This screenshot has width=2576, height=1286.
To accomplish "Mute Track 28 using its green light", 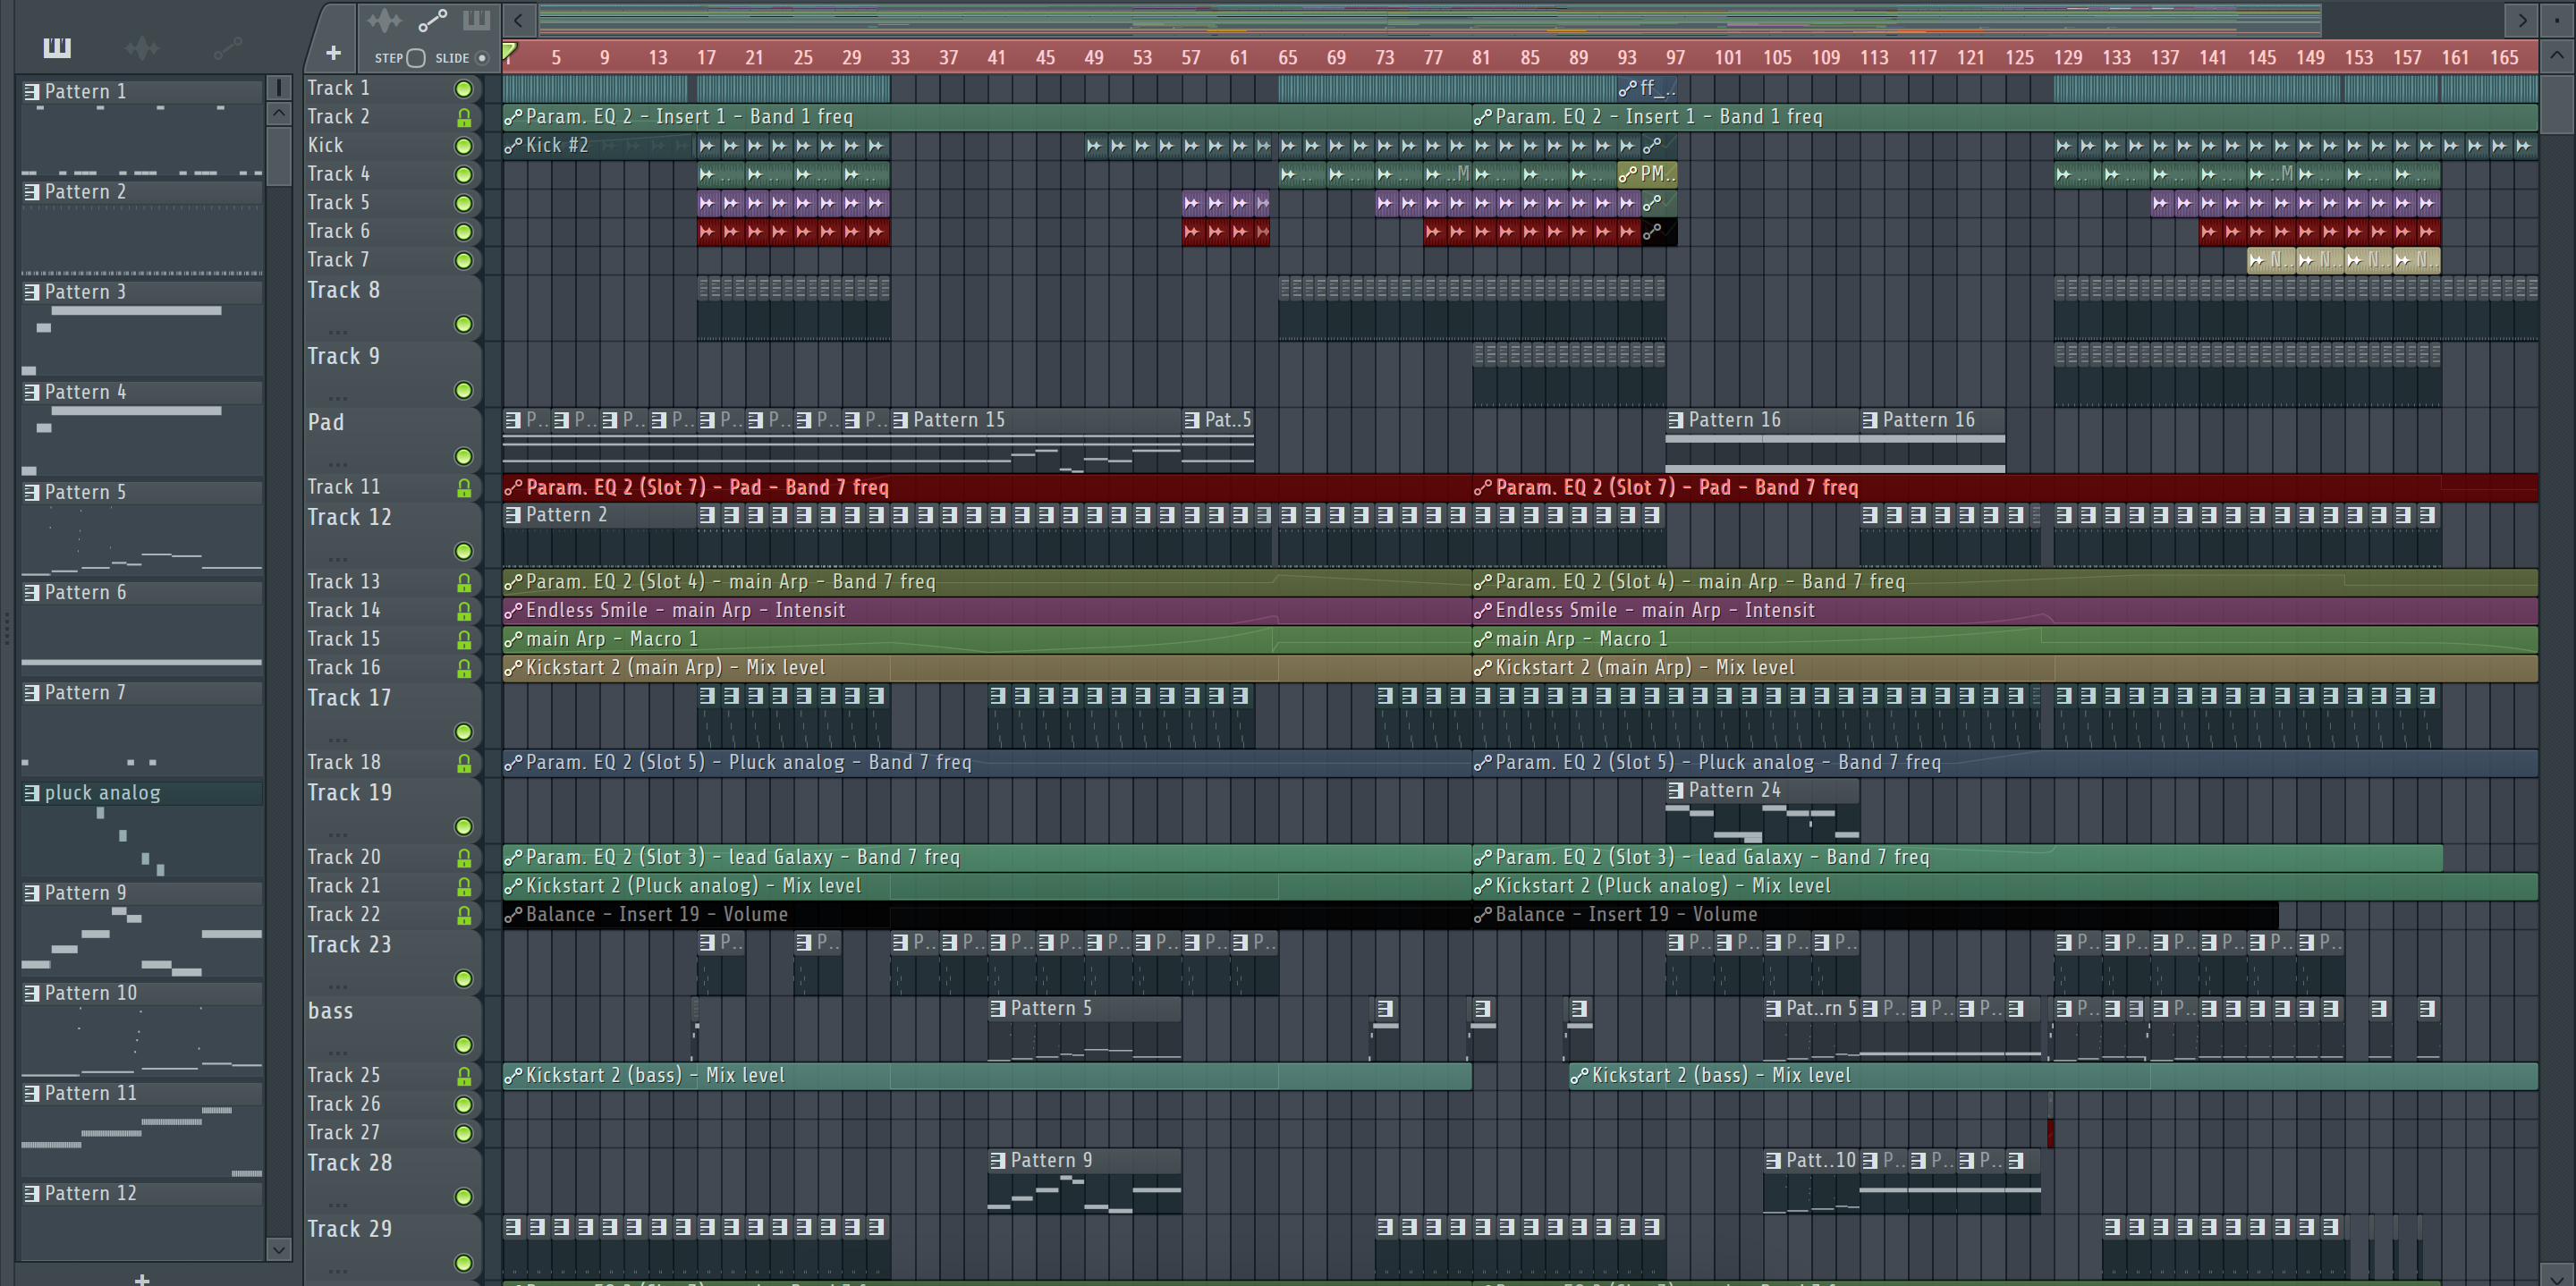I will click(x=463, y=1196).
